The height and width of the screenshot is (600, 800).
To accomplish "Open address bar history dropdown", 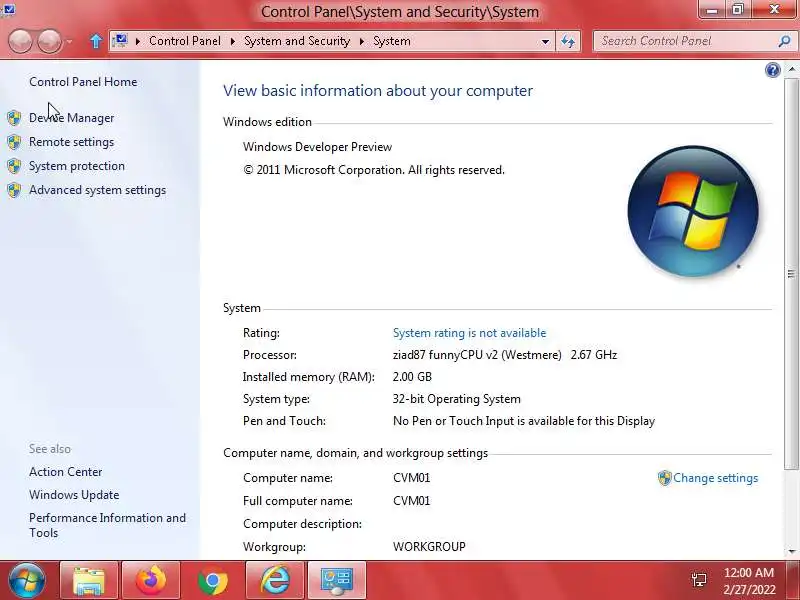I will [545, 41].
